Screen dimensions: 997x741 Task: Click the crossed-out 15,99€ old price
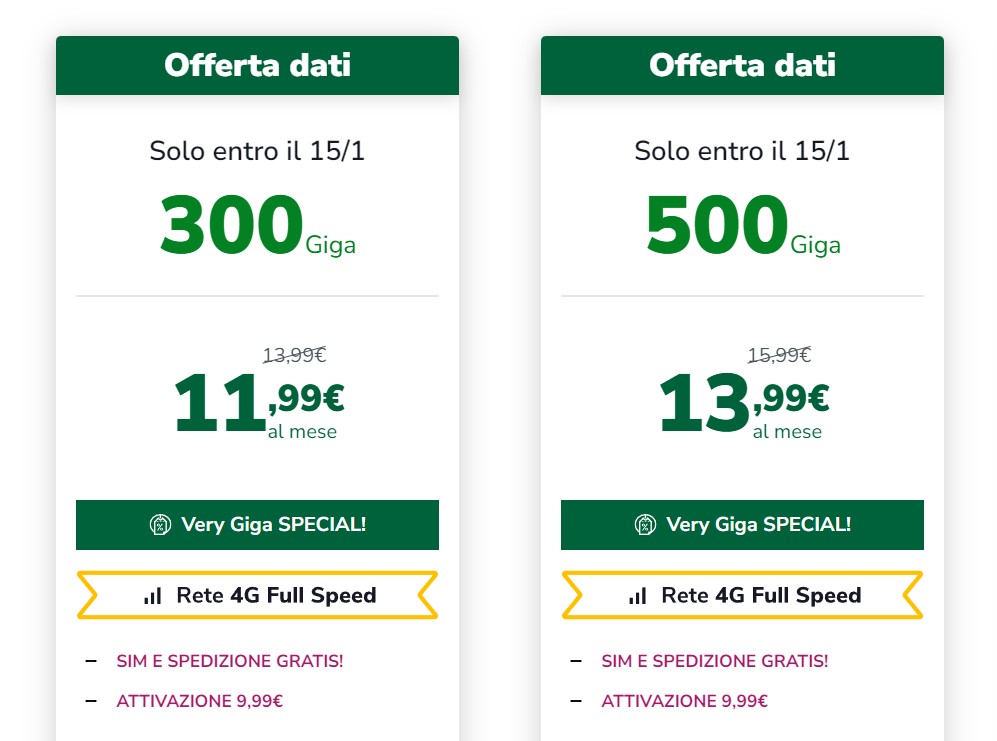(x=779, y=355)
